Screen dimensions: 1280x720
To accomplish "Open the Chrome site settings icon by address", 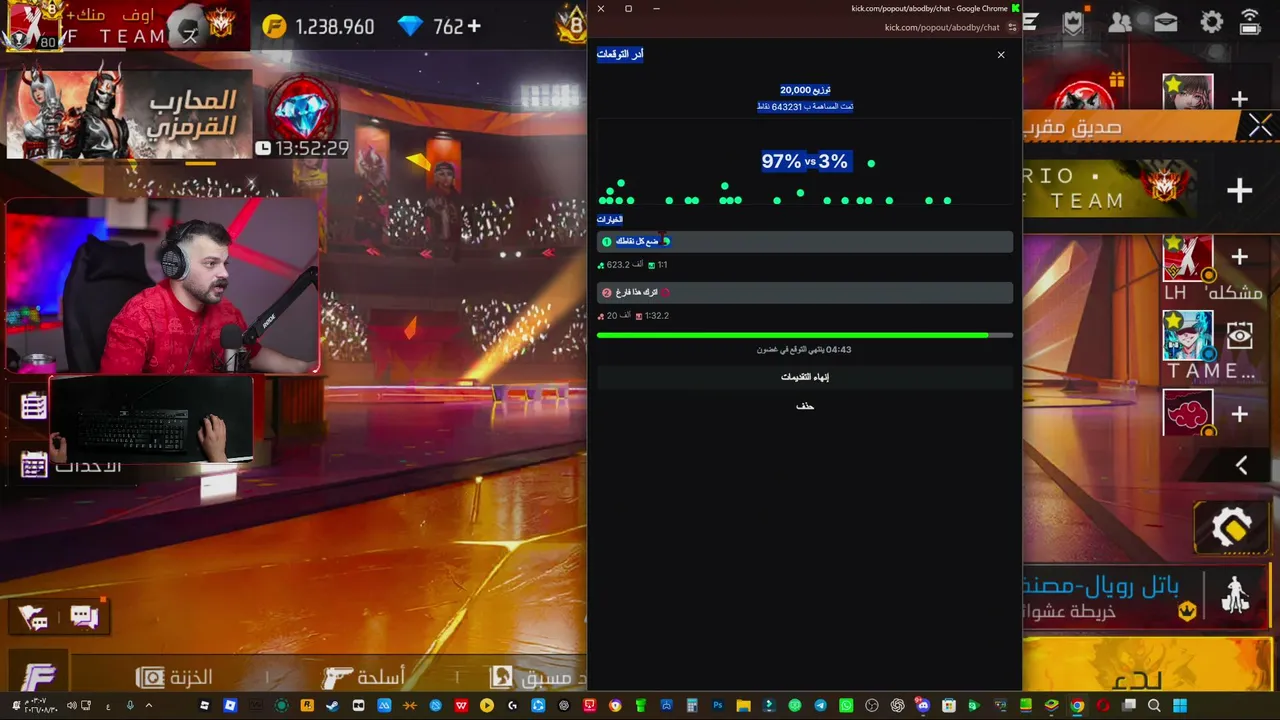I will 1012,28.
